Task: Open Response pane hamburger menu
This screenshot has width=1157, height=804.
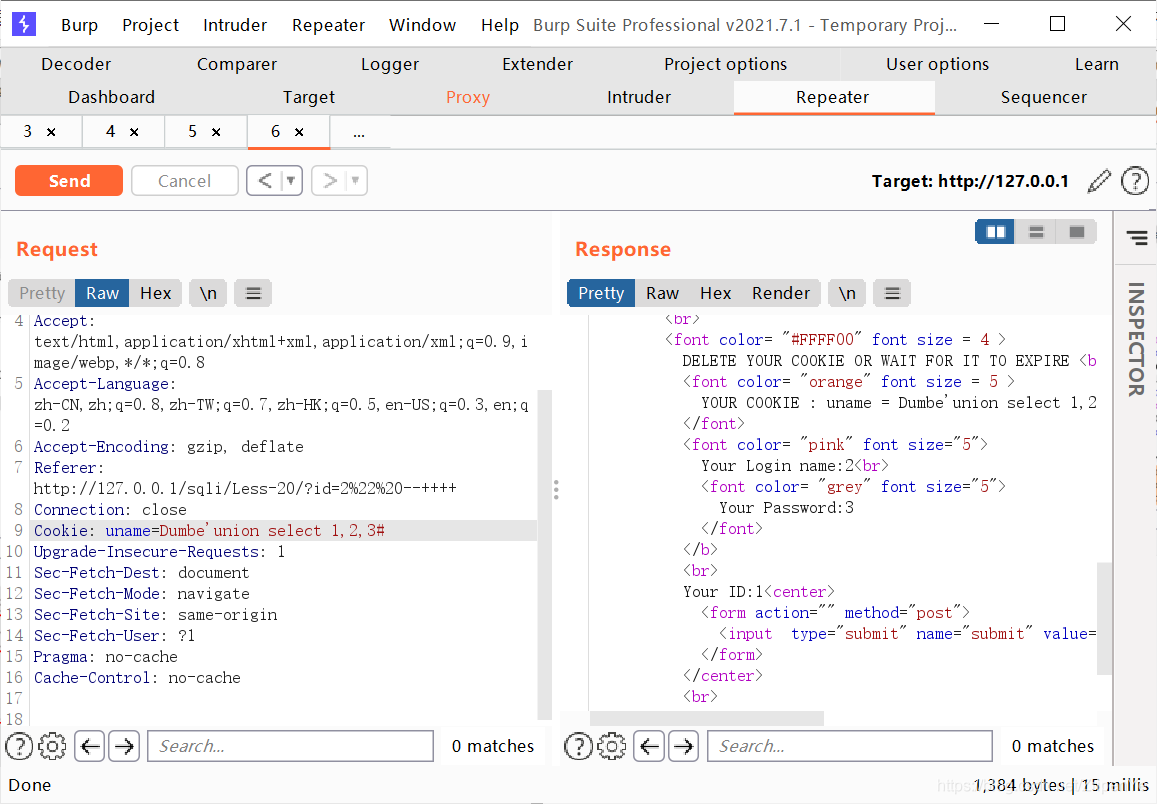Action: (x=892, y=293)
